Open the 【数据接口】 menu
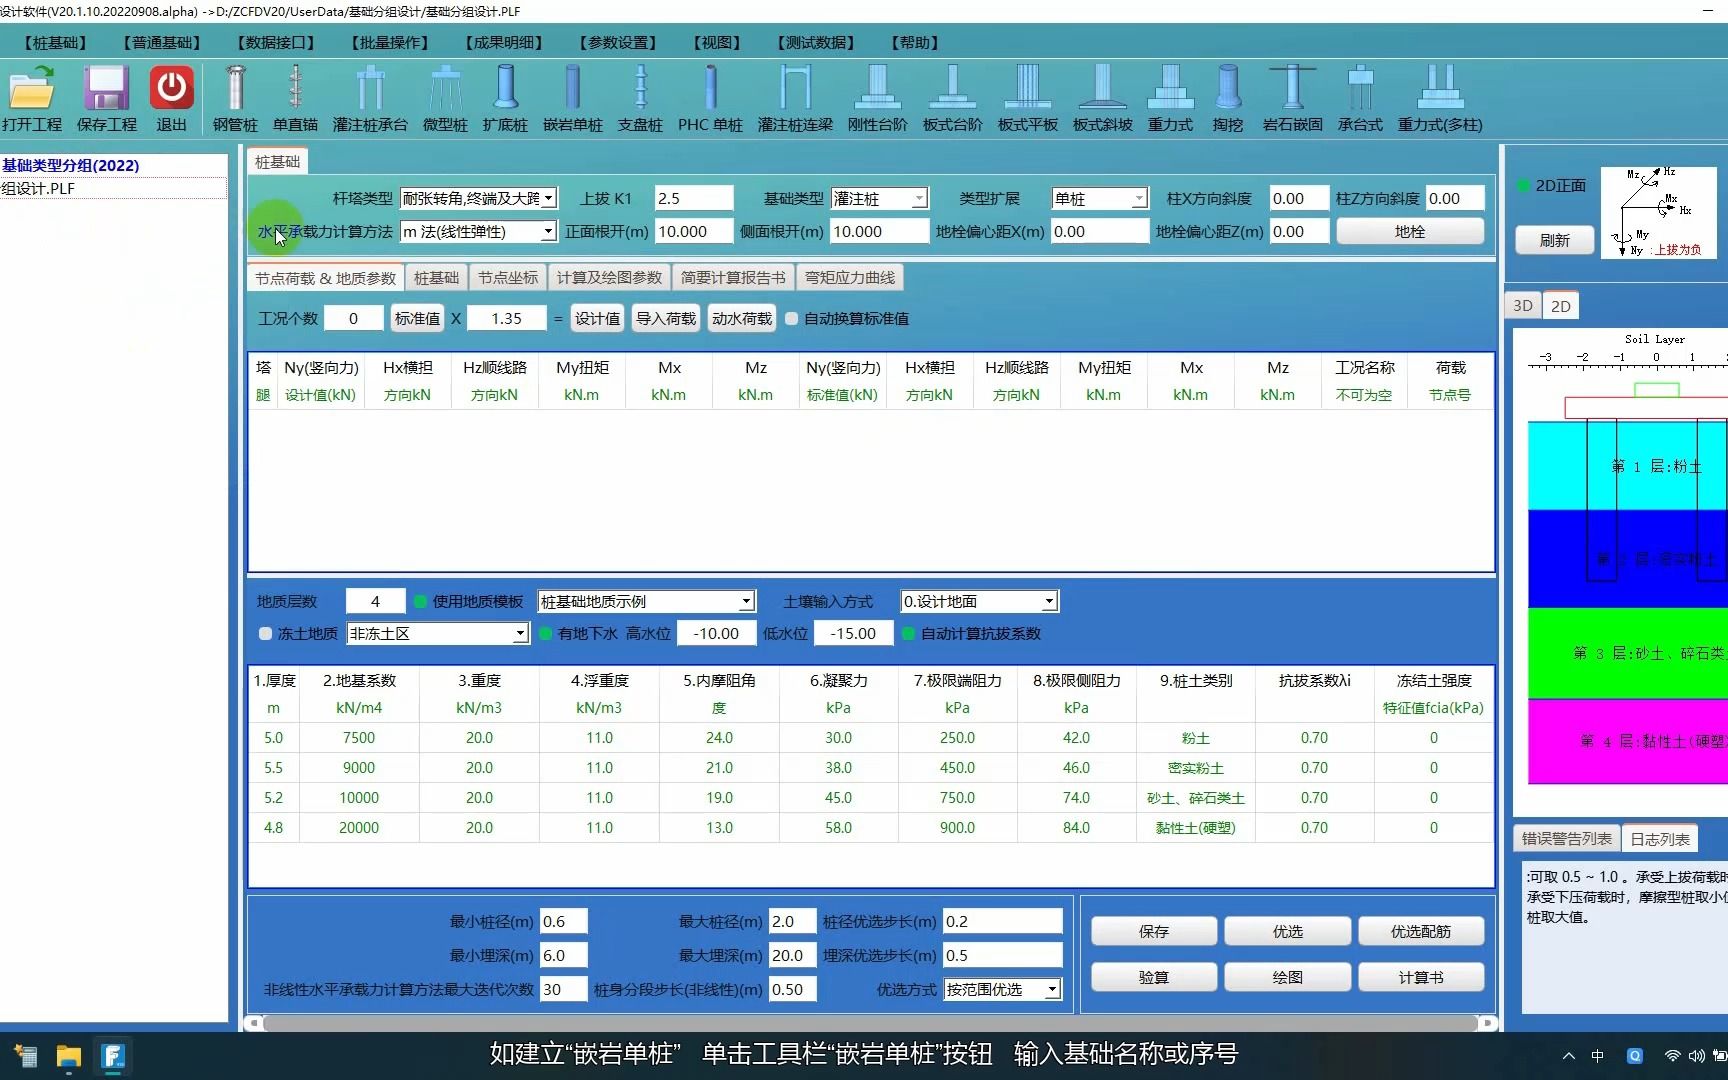The height and width of the screenshot is (1080, 1728). pyautogui.click(x=276, y=42)
